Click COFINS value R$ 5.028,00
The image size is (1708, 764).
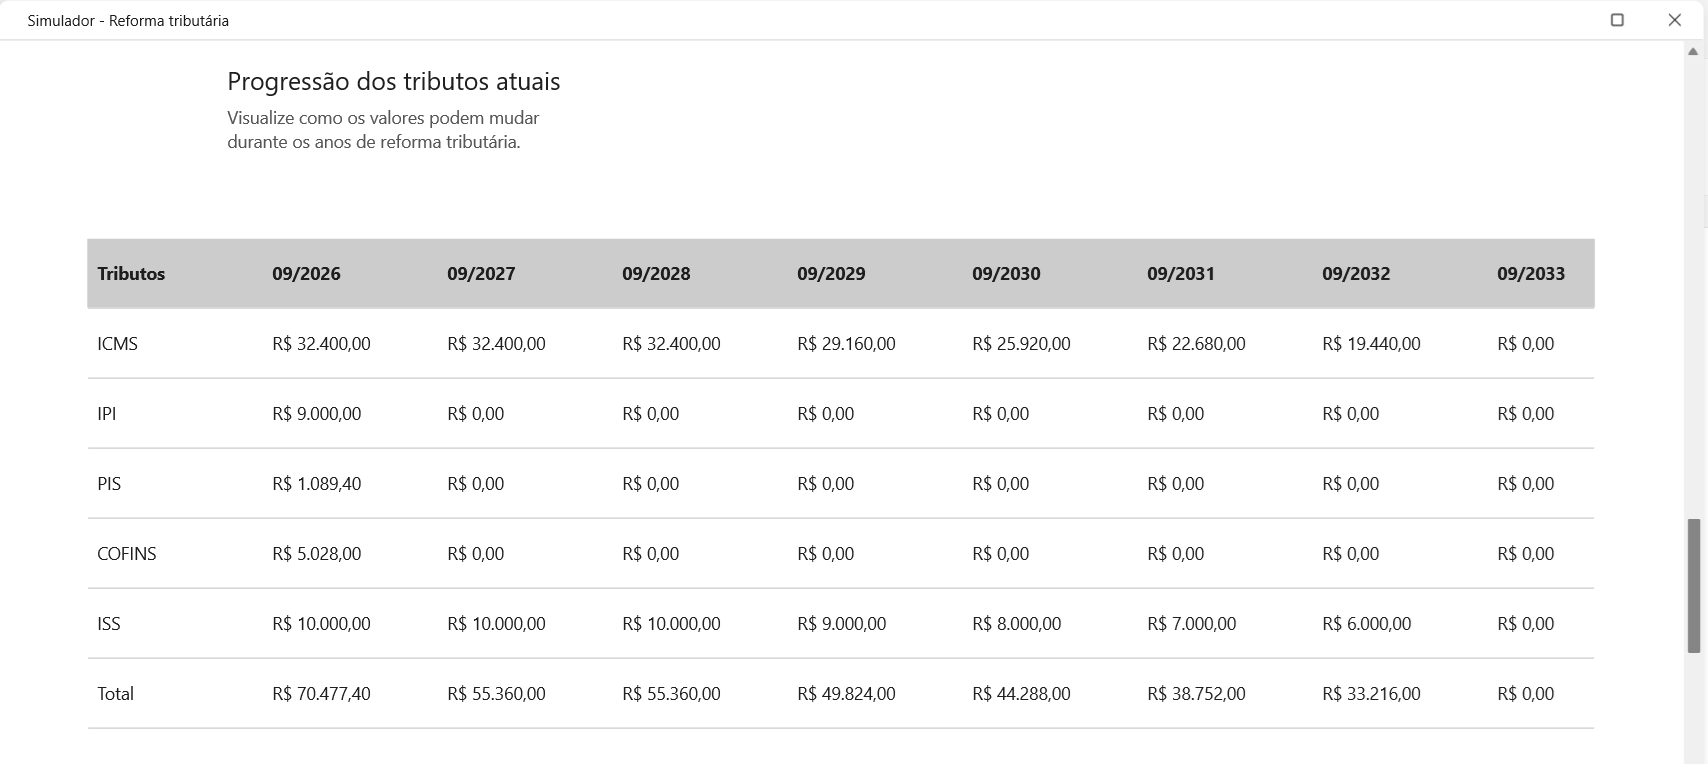coord(316,554)
